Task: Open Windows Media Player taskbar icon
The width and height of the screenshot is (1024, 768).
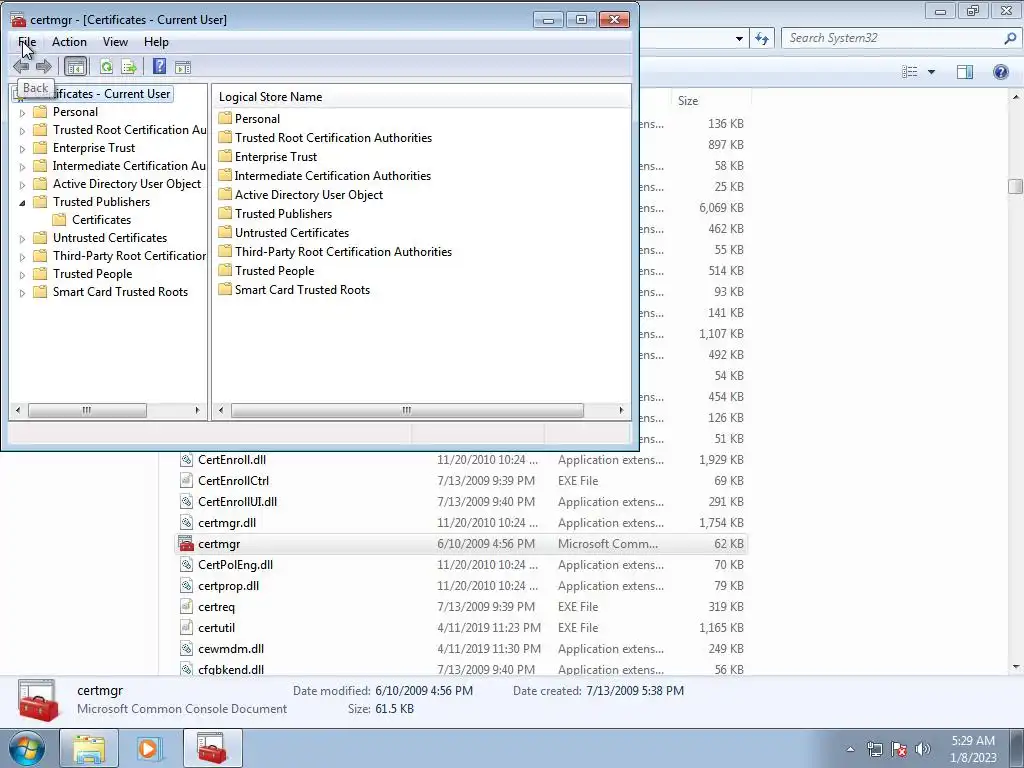Action: click(x=149, y=748)
